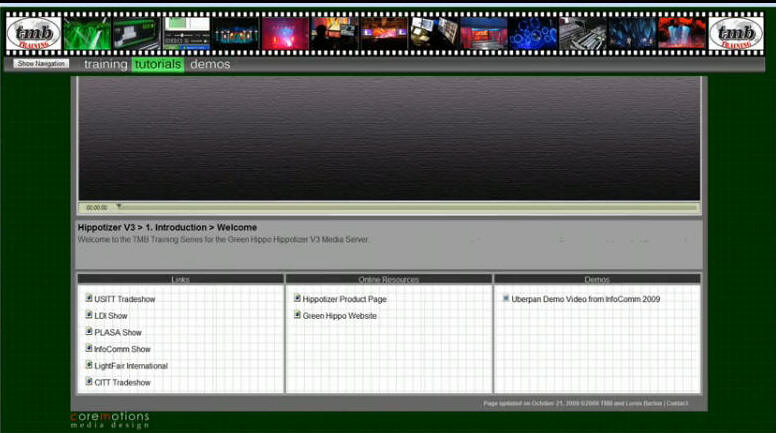The height and width of the screenshot is (433, 776).
Task: Click inside the dark video player area
Action: (x=389, y=139)
